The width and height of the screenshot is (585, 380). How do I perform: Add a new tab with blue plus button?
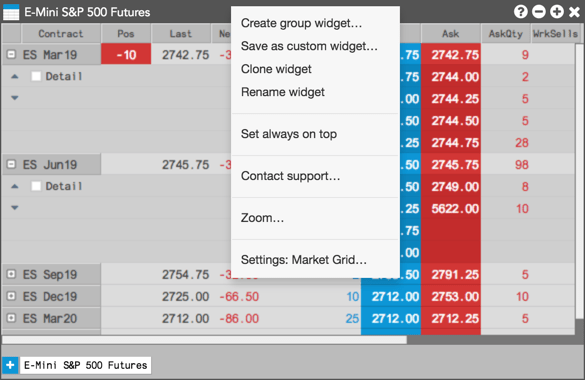click(10, 365)
